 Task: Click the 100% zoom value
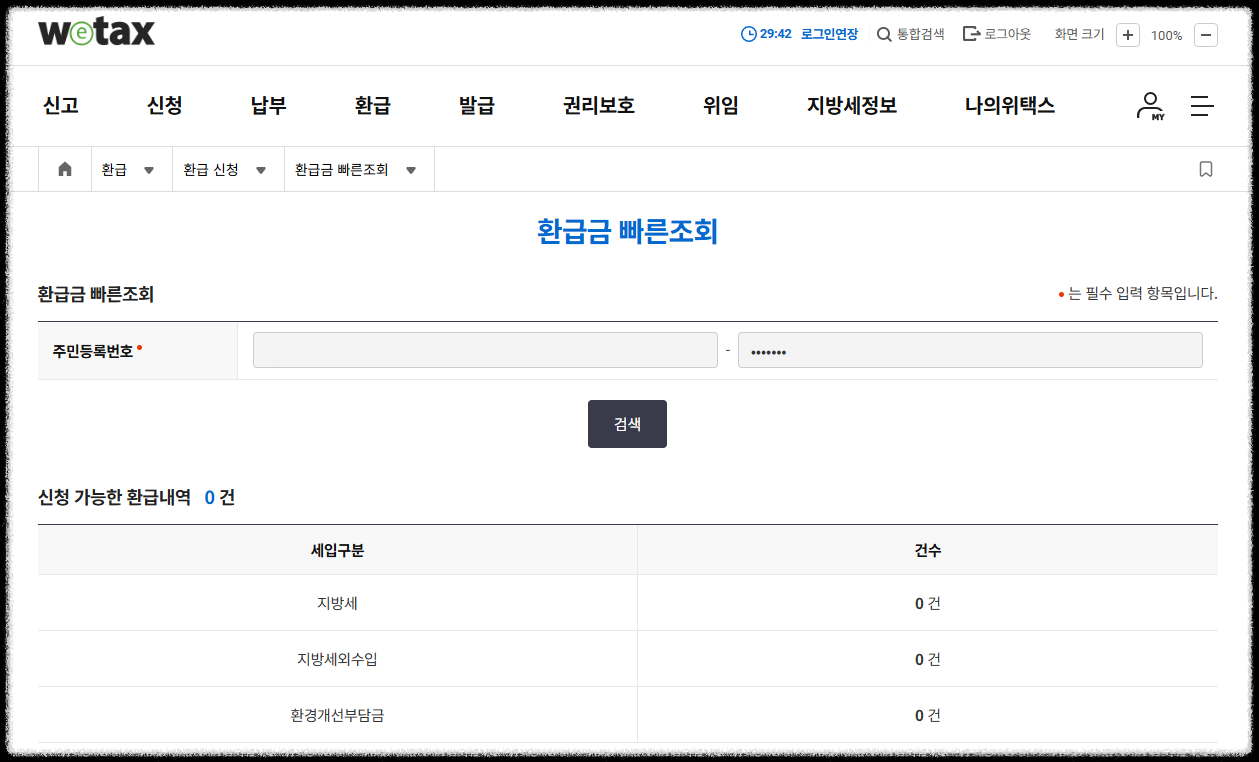[x=1166, y=35]
